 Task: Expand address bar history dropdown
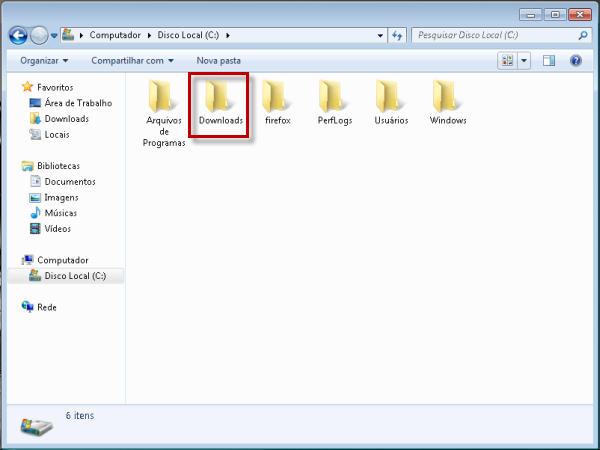[x=380, y=35]
